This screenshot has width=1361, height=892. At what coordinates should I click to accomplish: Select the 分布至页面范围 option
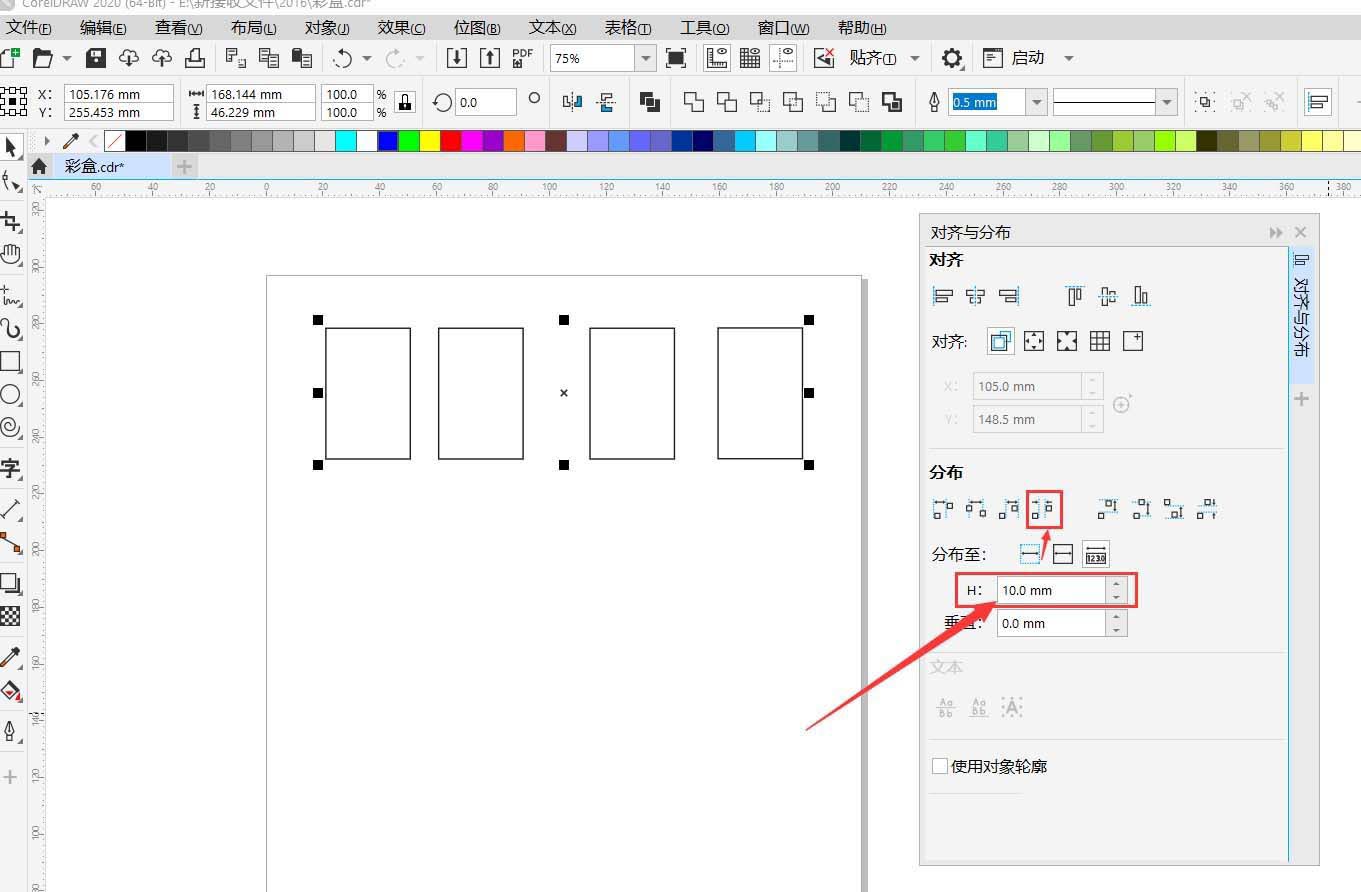coord(1063,553)
